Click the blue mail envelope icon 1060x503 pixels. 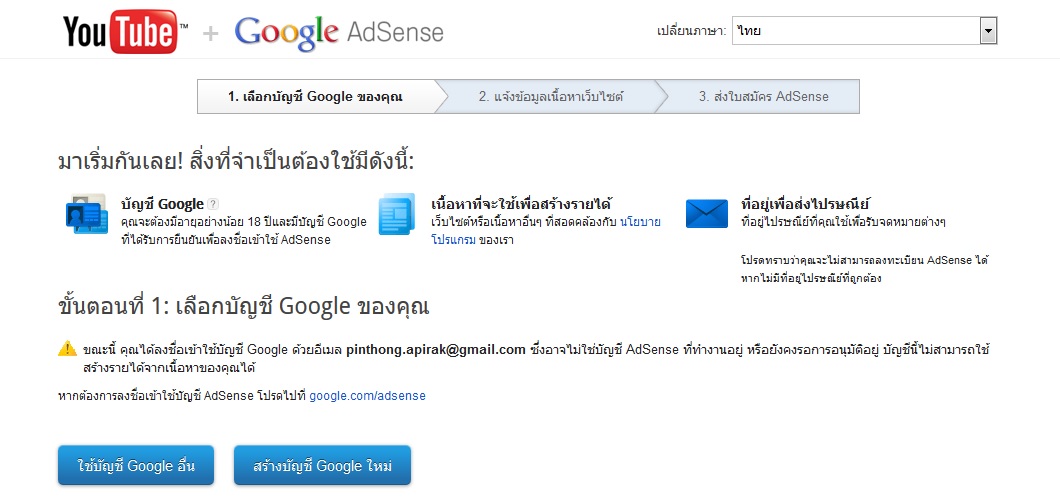point(706,213)
